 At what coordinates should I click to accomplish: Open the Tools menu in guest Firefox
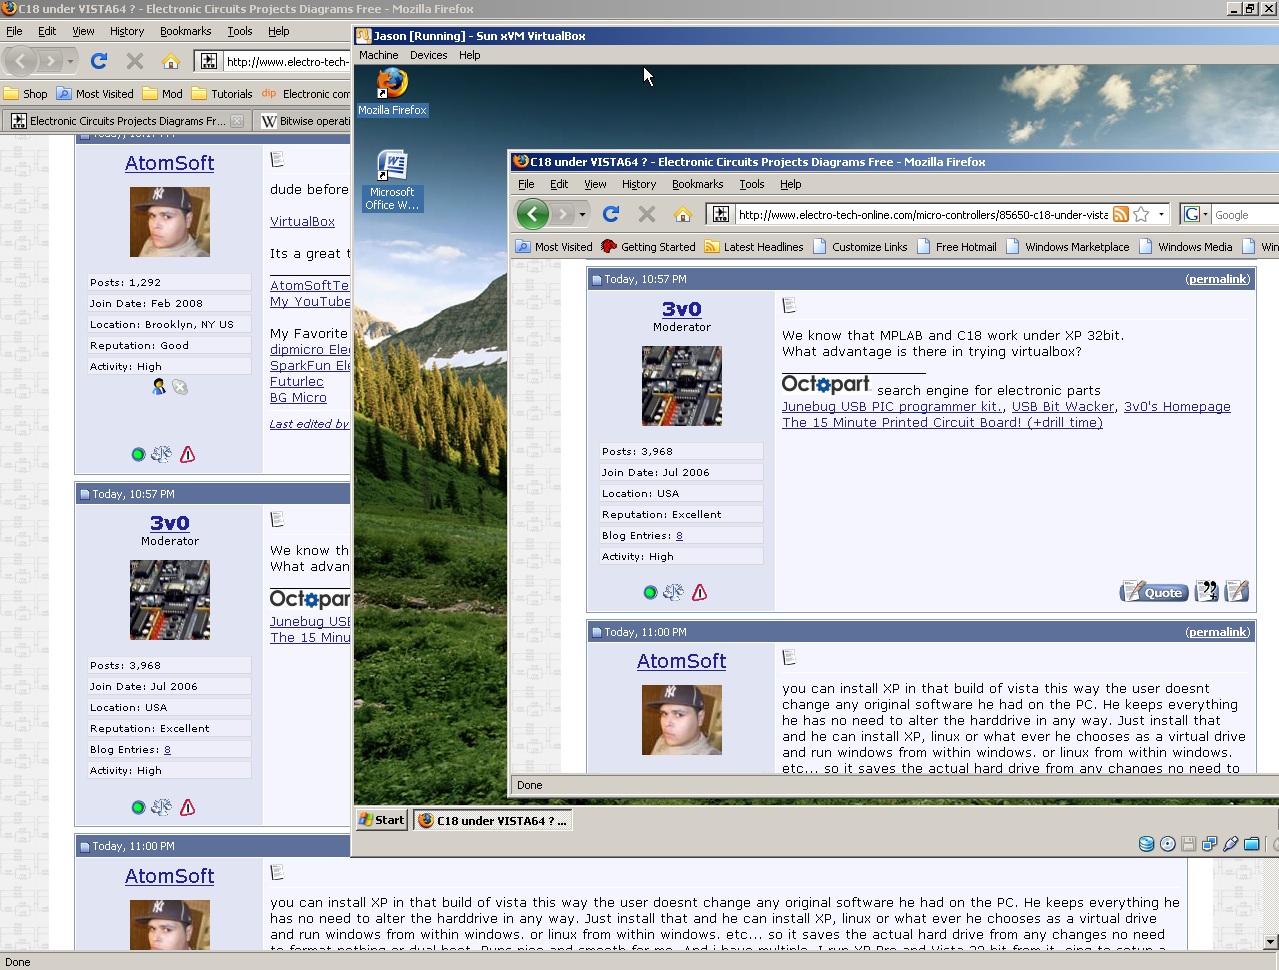[x=752, y=184]
